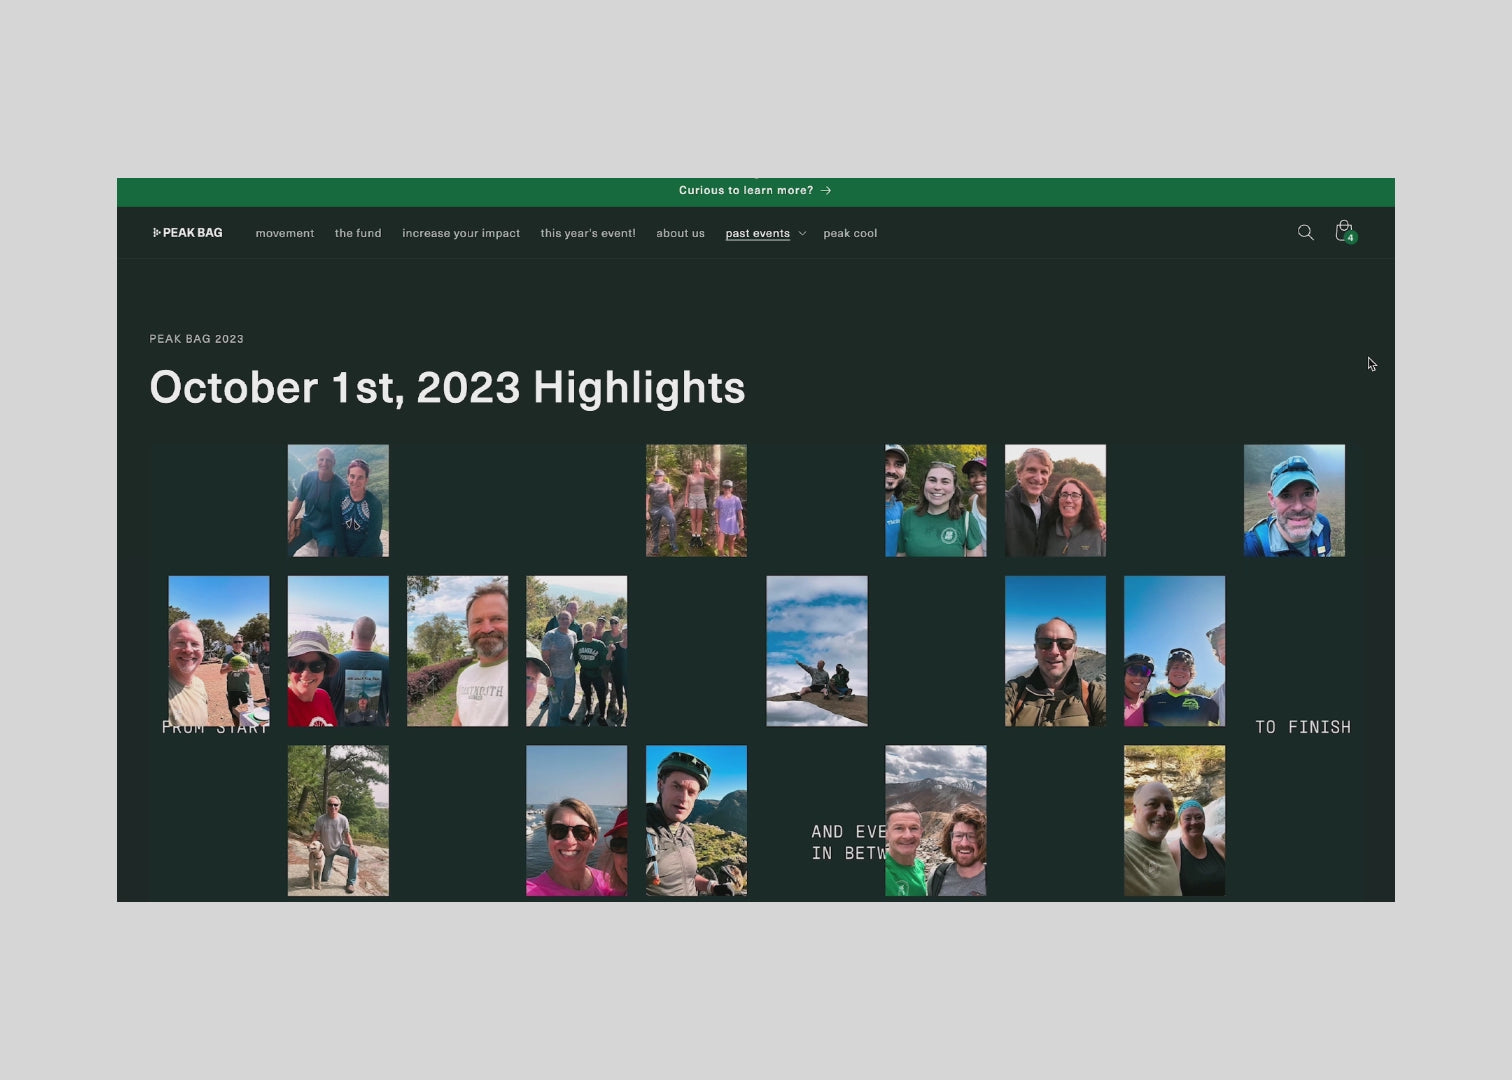This screenshot has width=1512, height=1080.
Task: Open the fund menu item
Action: 358,233
